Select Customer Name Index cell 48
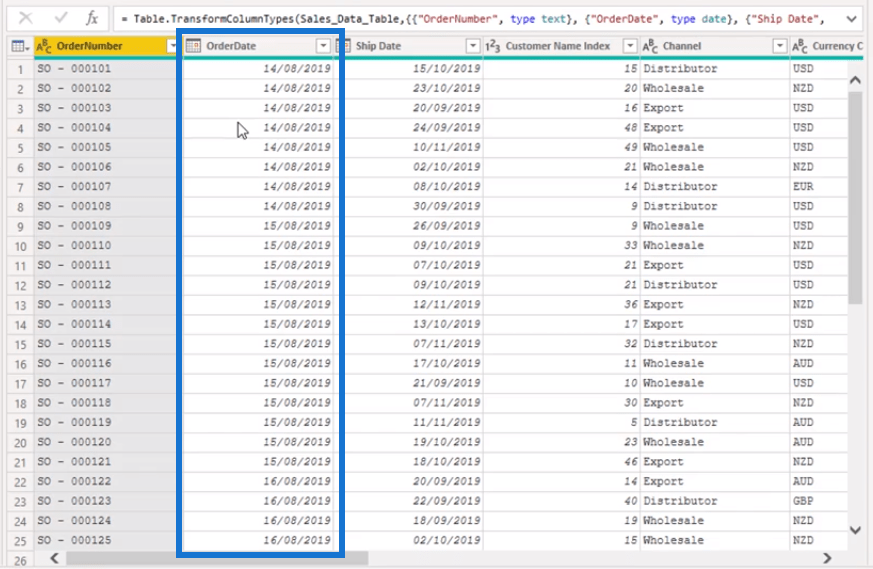873x569 pixels. point(561,127)
